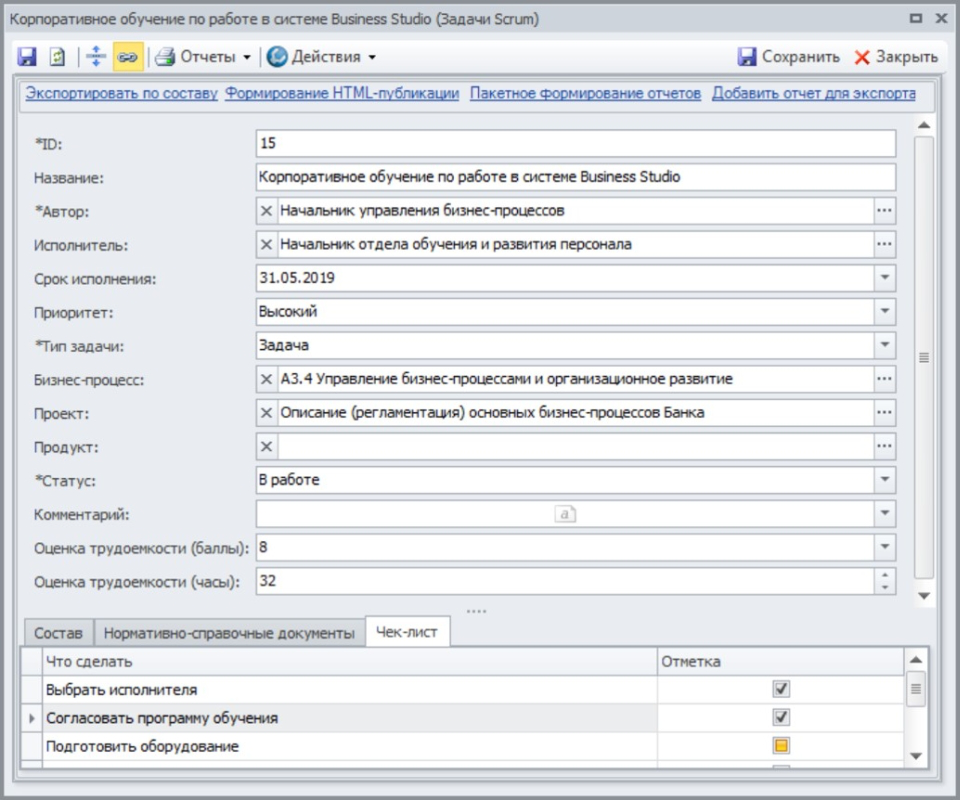Maximize the task window
Viewport: 960px width, 800px height.
tap(916, 18)
